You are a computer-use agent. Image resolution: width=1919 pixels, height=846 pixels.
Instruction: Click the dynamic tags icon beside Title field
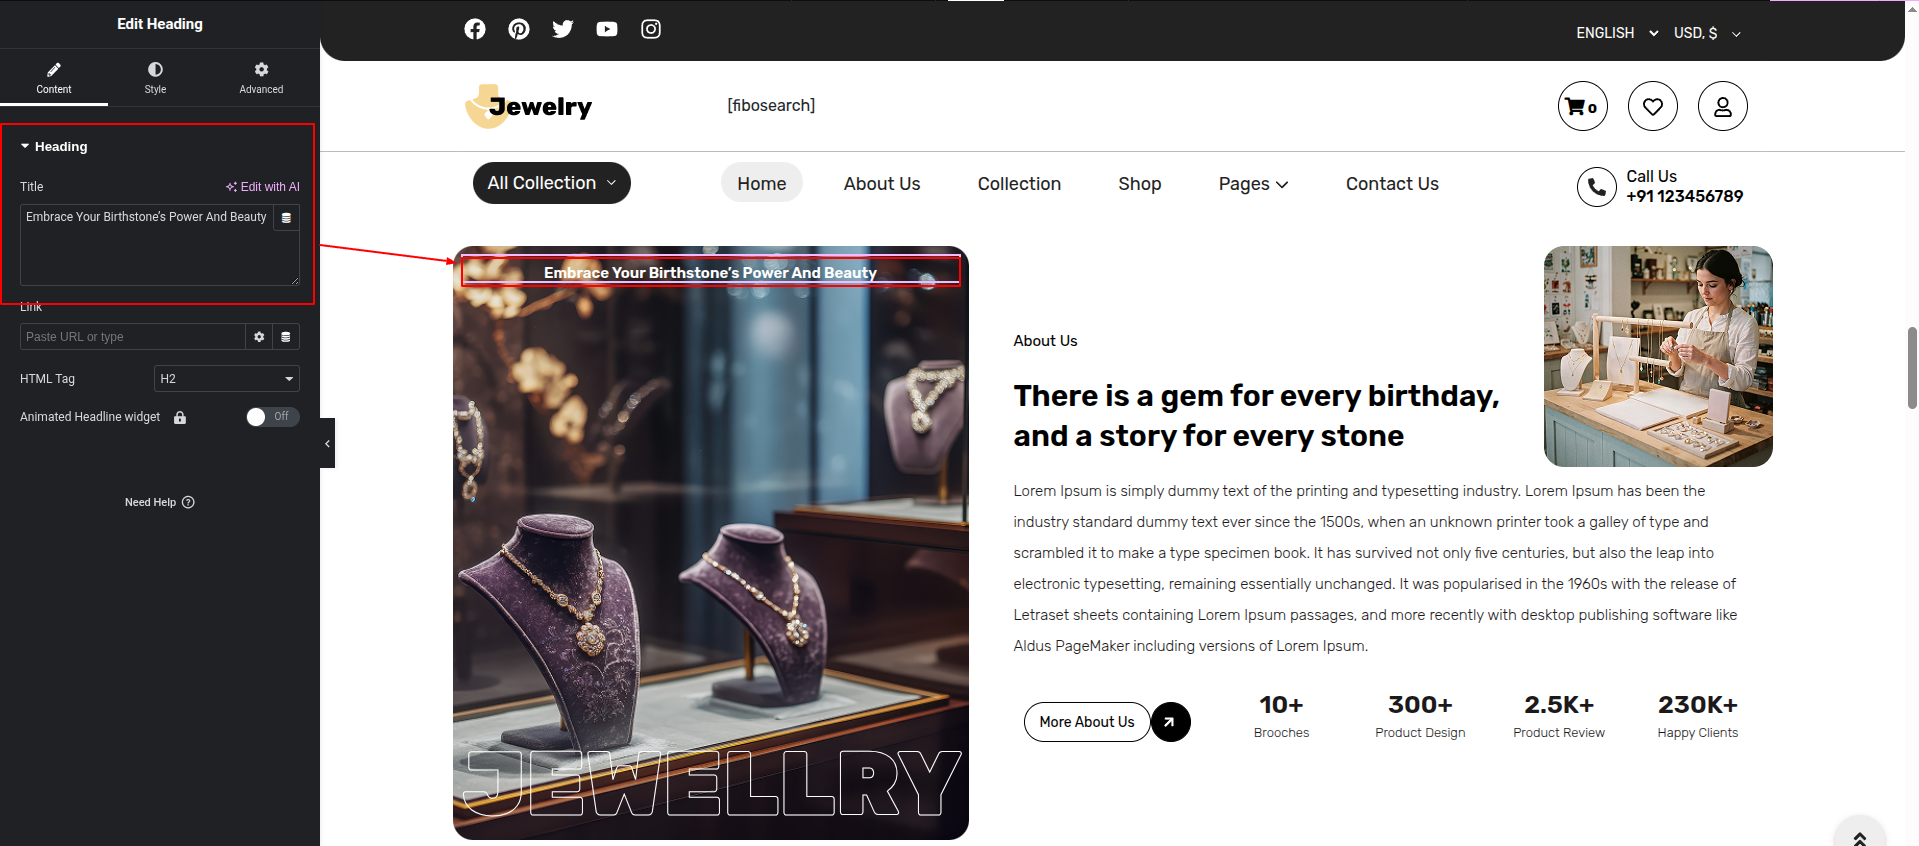click(286, 218)
